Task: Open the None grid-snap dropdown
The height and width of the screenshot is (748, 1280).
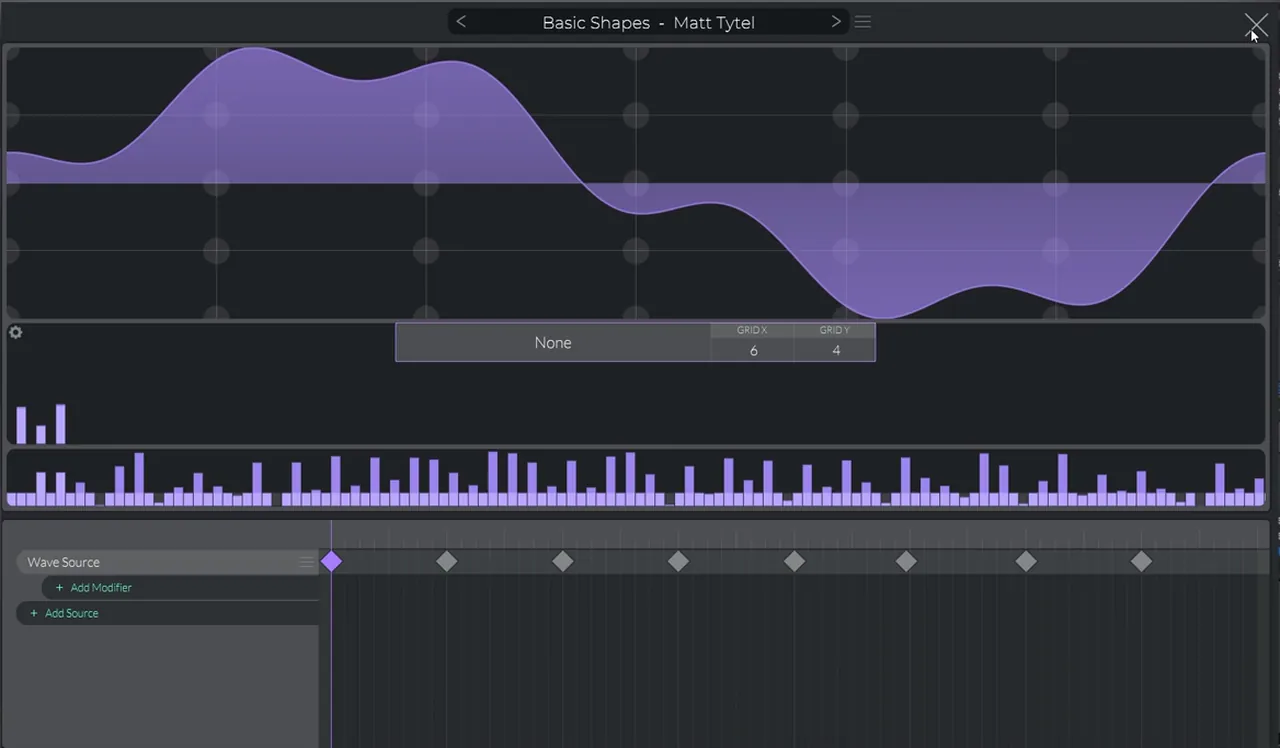Action: [x=553, y=342]
